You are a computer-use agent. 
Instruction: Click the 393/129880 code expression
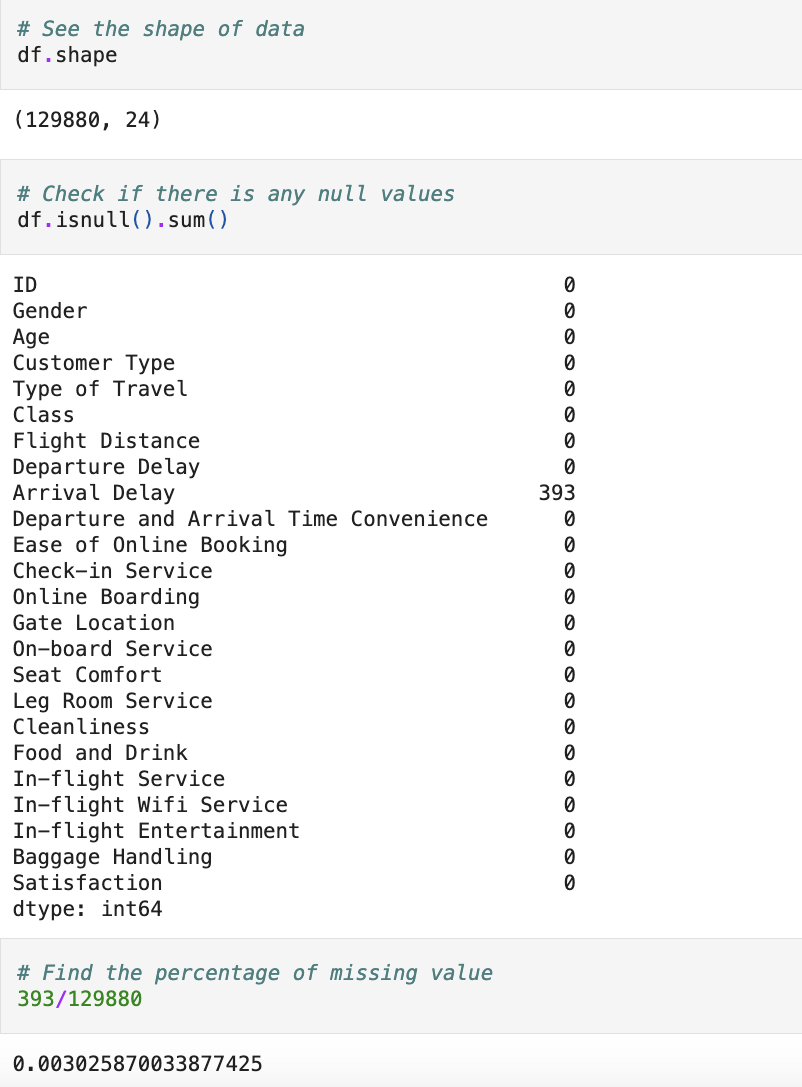80,999
